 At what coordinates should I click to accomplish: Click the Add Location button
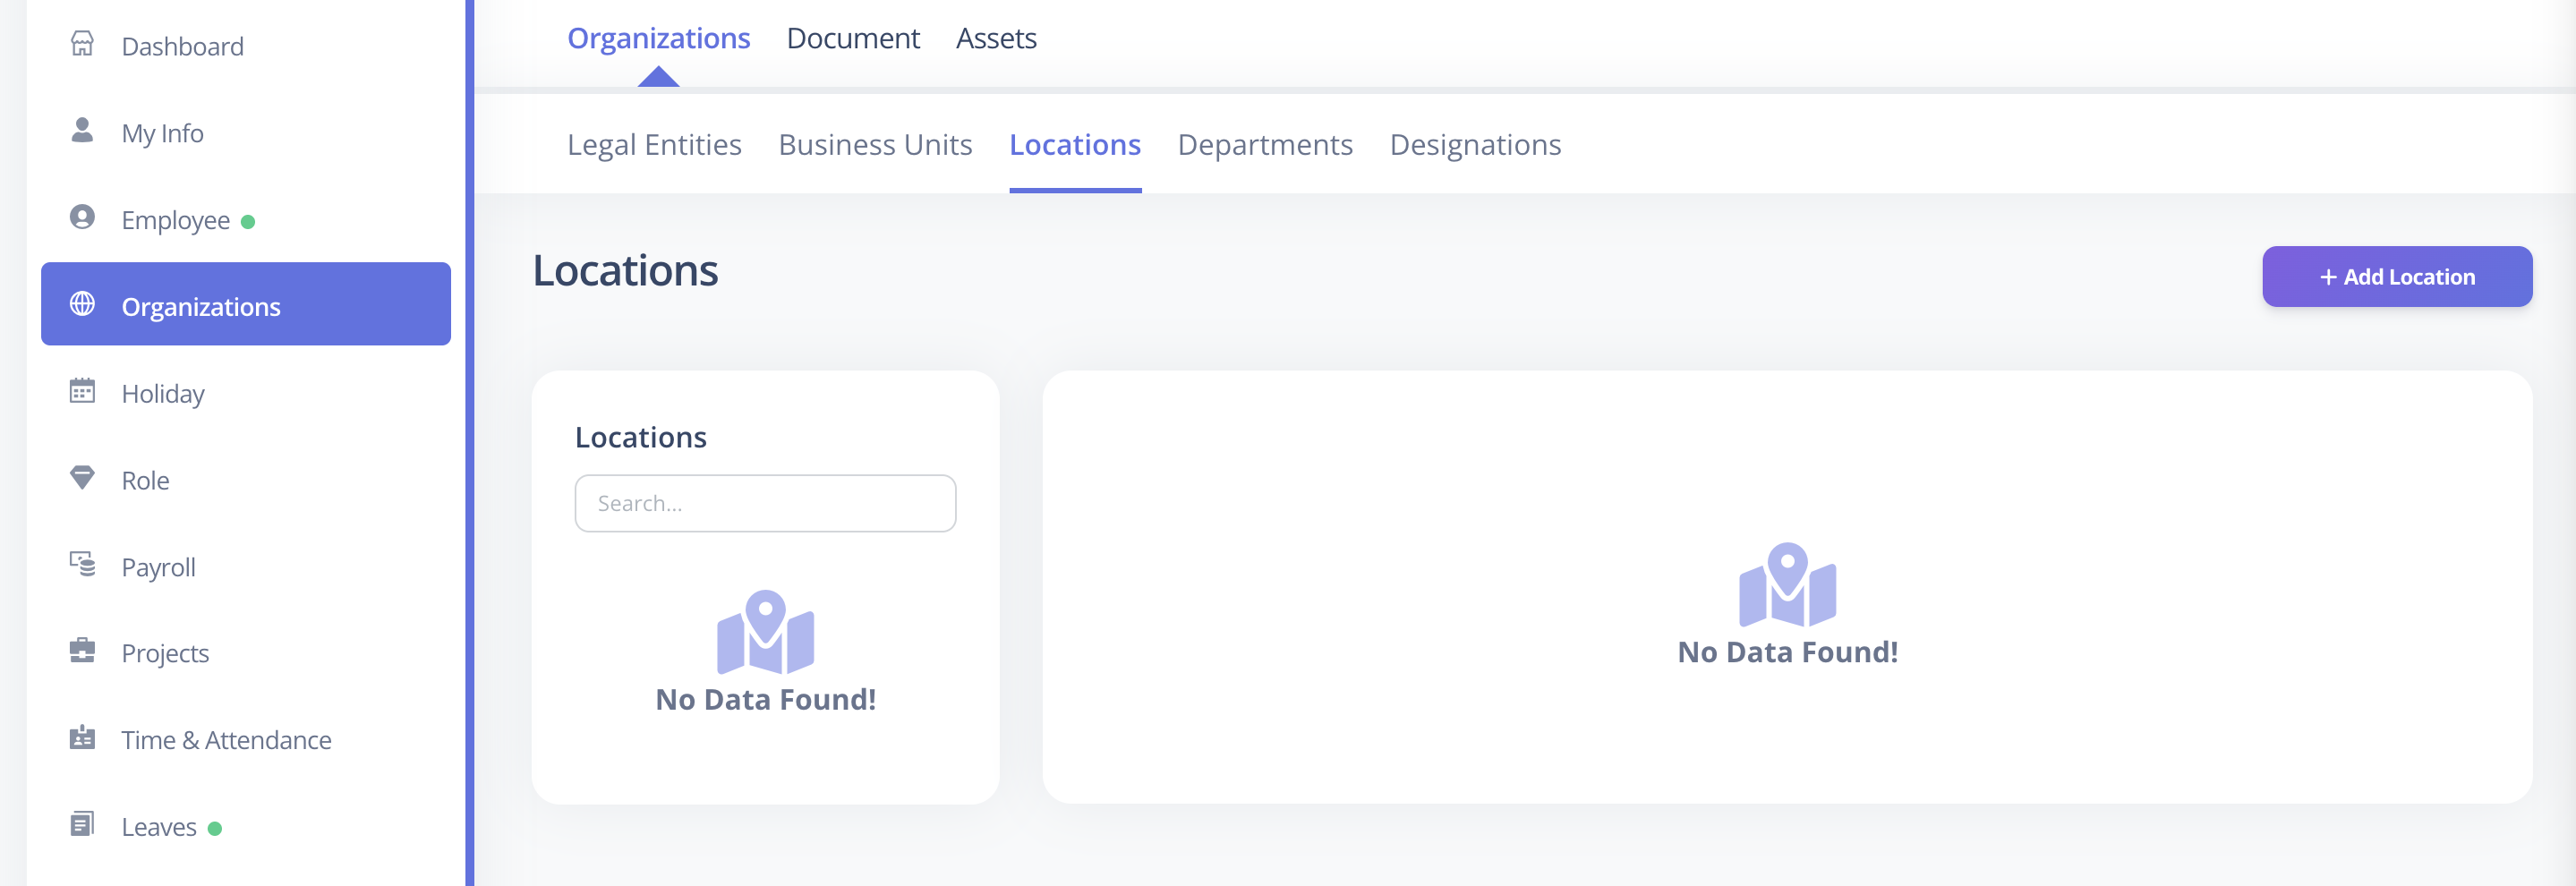[x=2397, y=277]
